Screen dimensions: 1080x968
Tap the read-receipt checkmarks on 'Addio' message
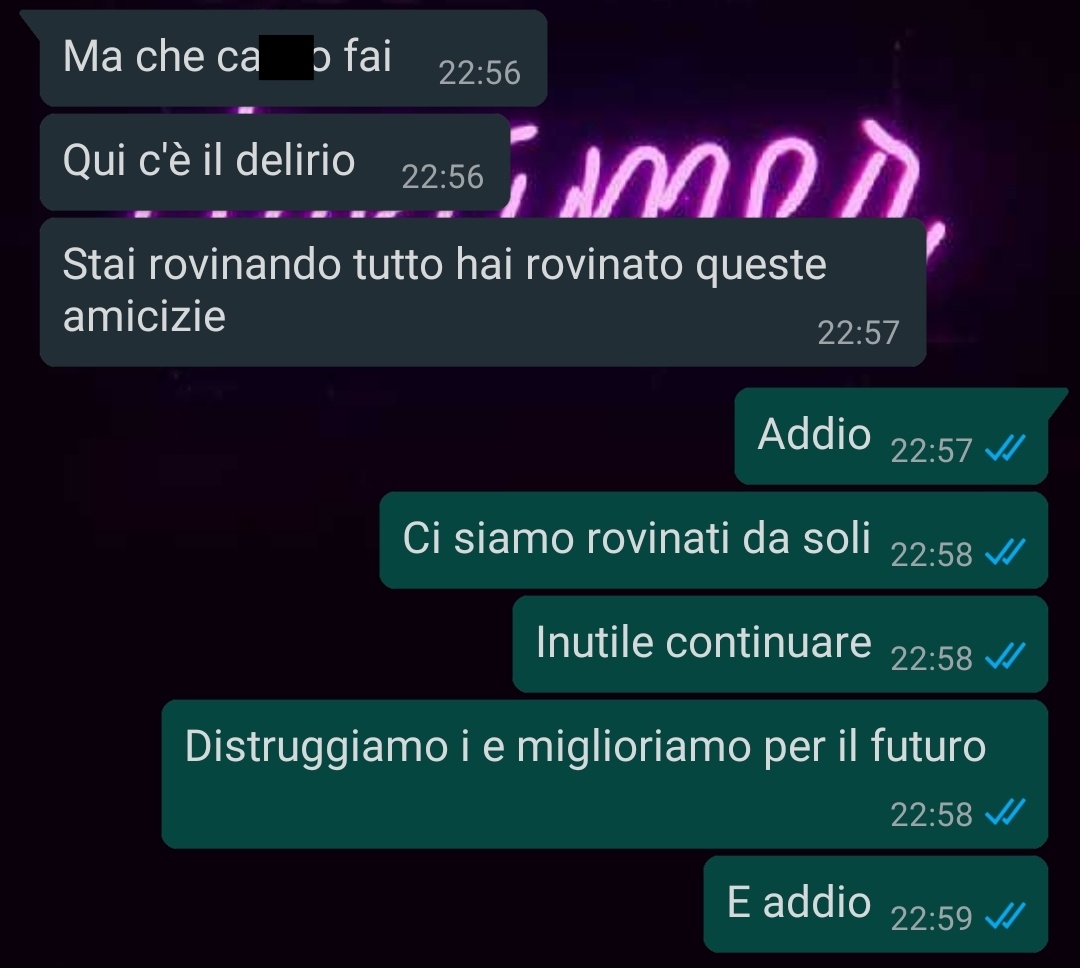(1005, 449)
